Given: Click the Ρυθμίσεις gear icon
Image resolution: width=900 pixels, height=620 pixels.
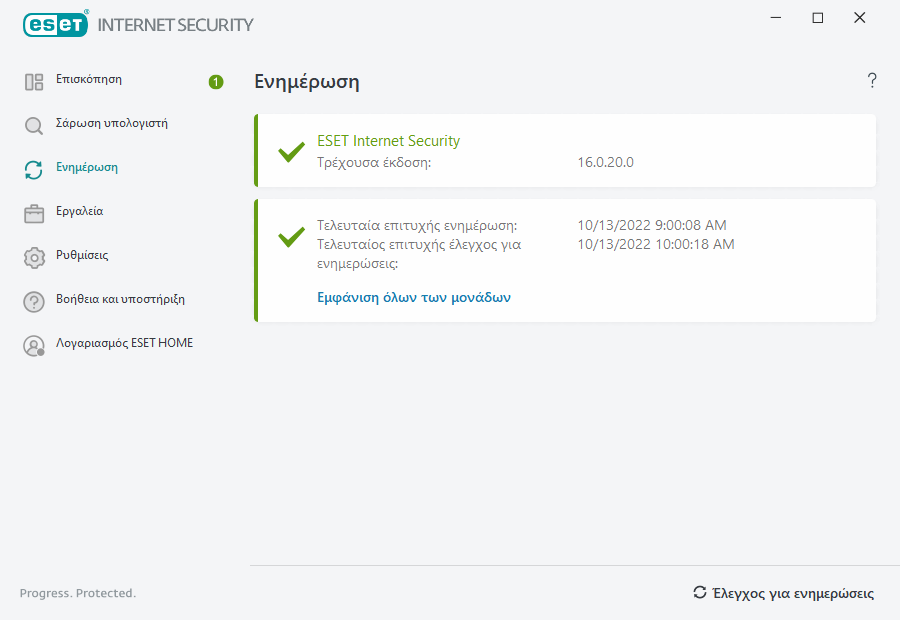Looking at the screenshot, I should tap(34, 257).
